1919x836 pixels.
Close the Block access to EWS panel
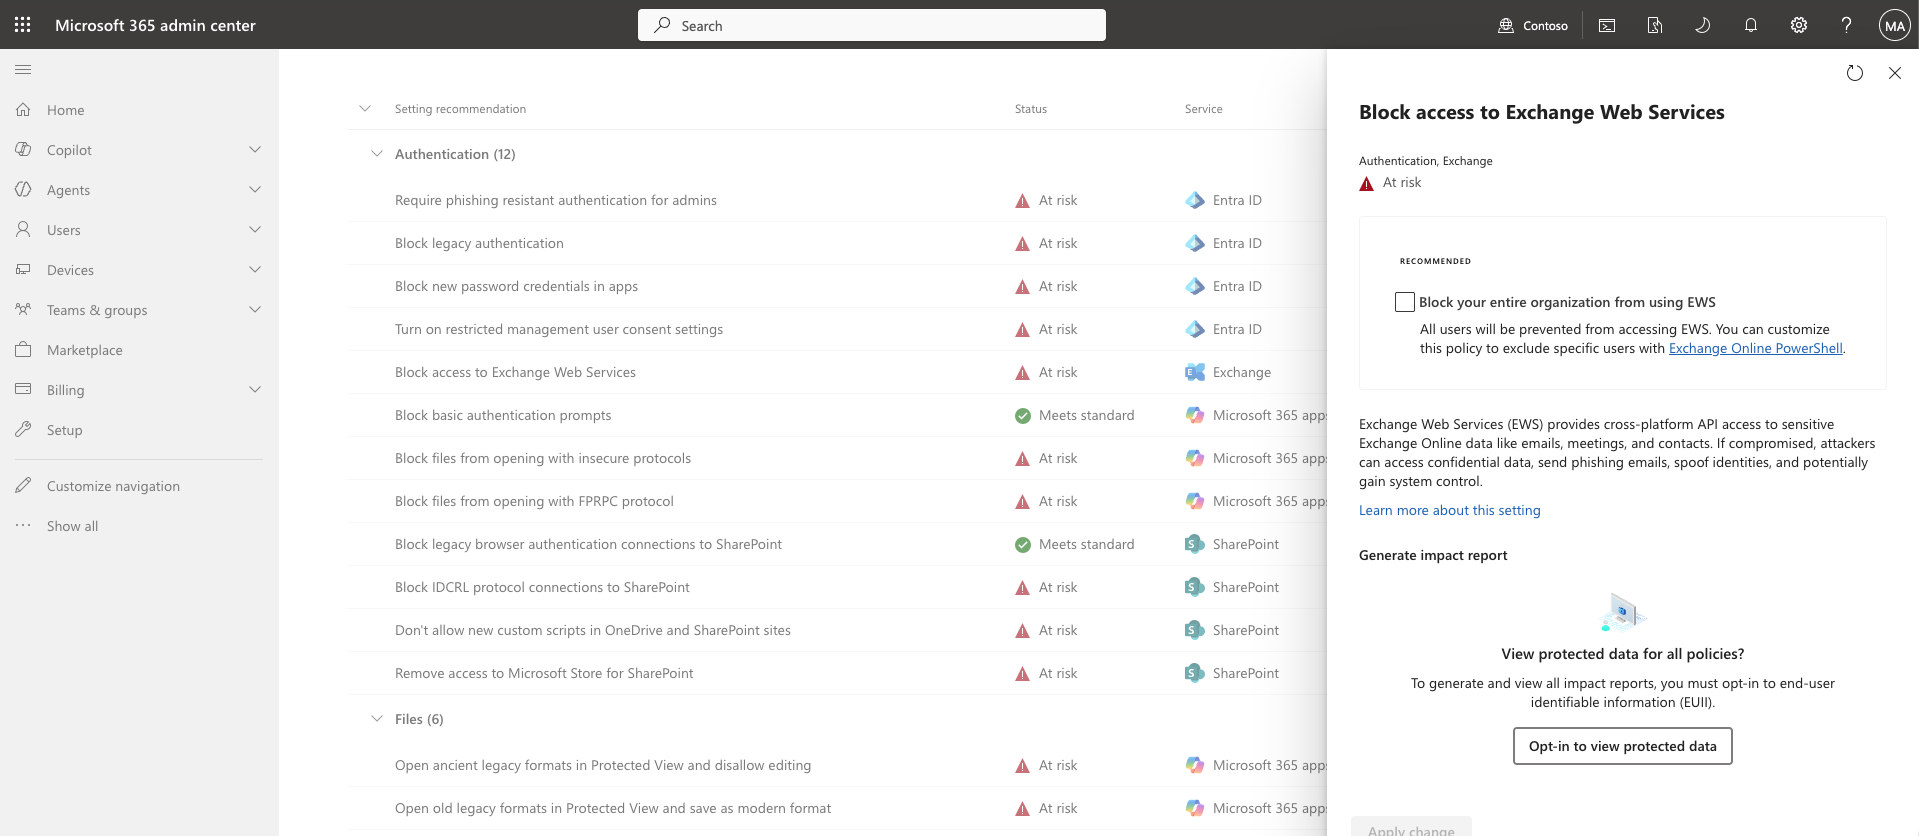coord(1895,73)
